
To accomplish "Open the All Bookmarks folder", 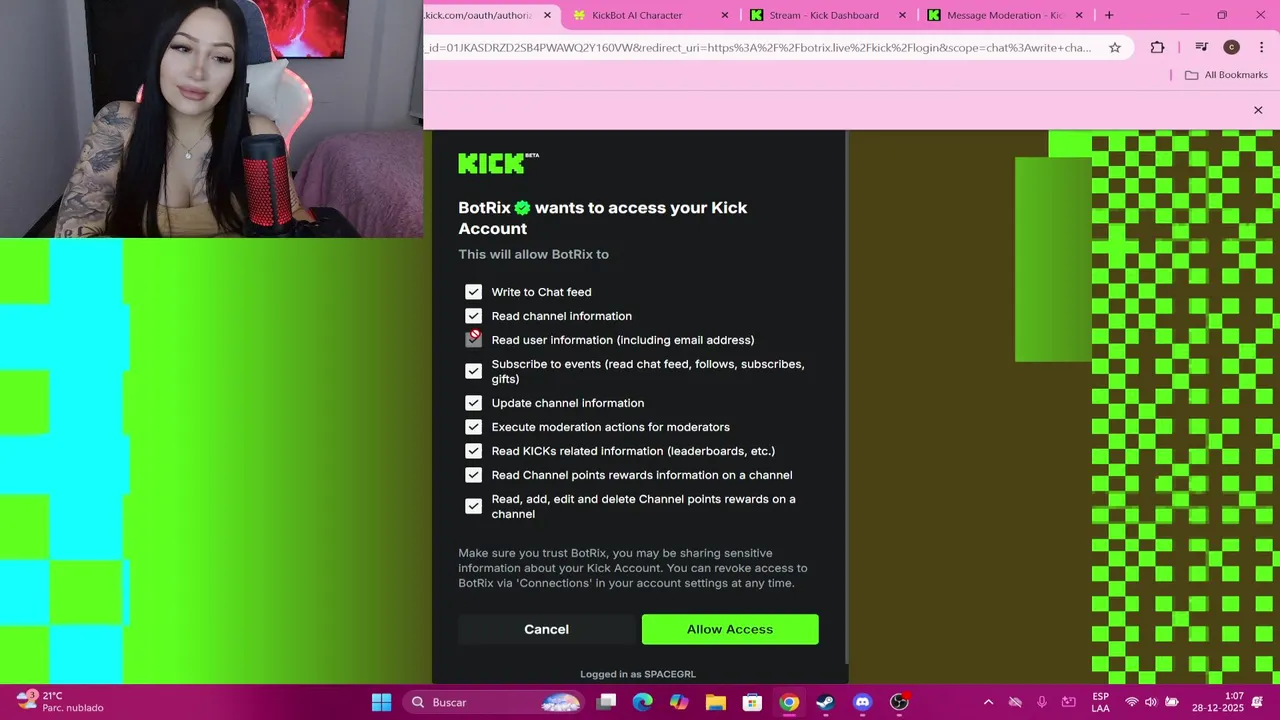I will click(x=1226, y=75).
